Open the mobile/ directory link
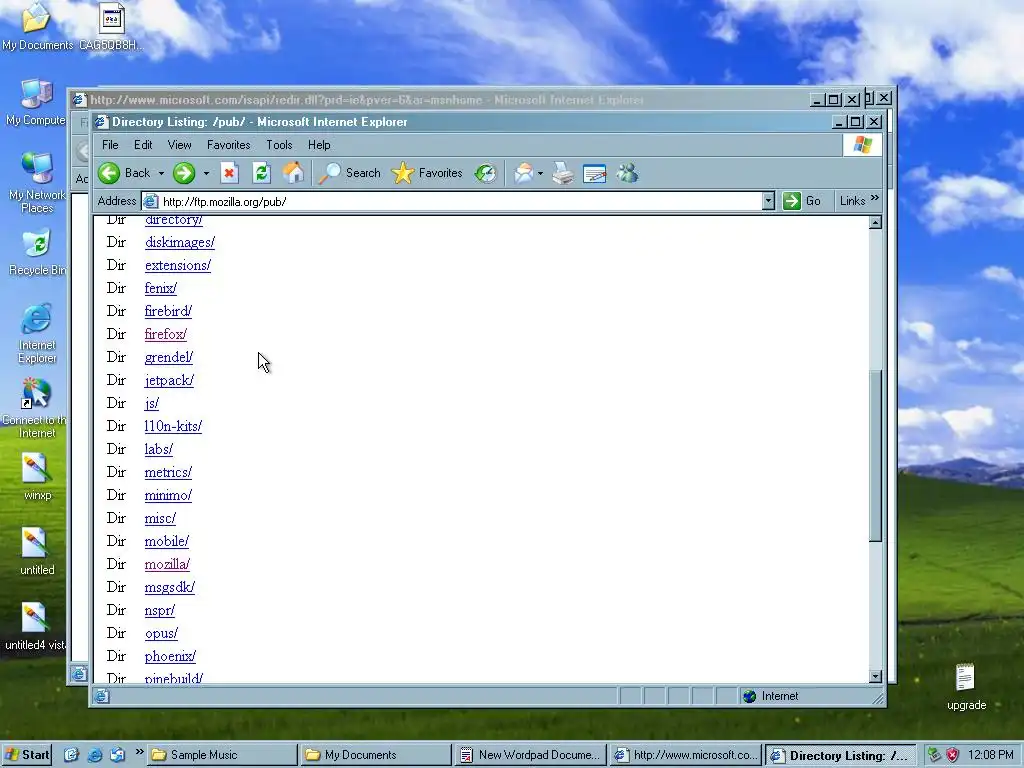This screenshot has width=1024, height=768. (x=167, y=541)
